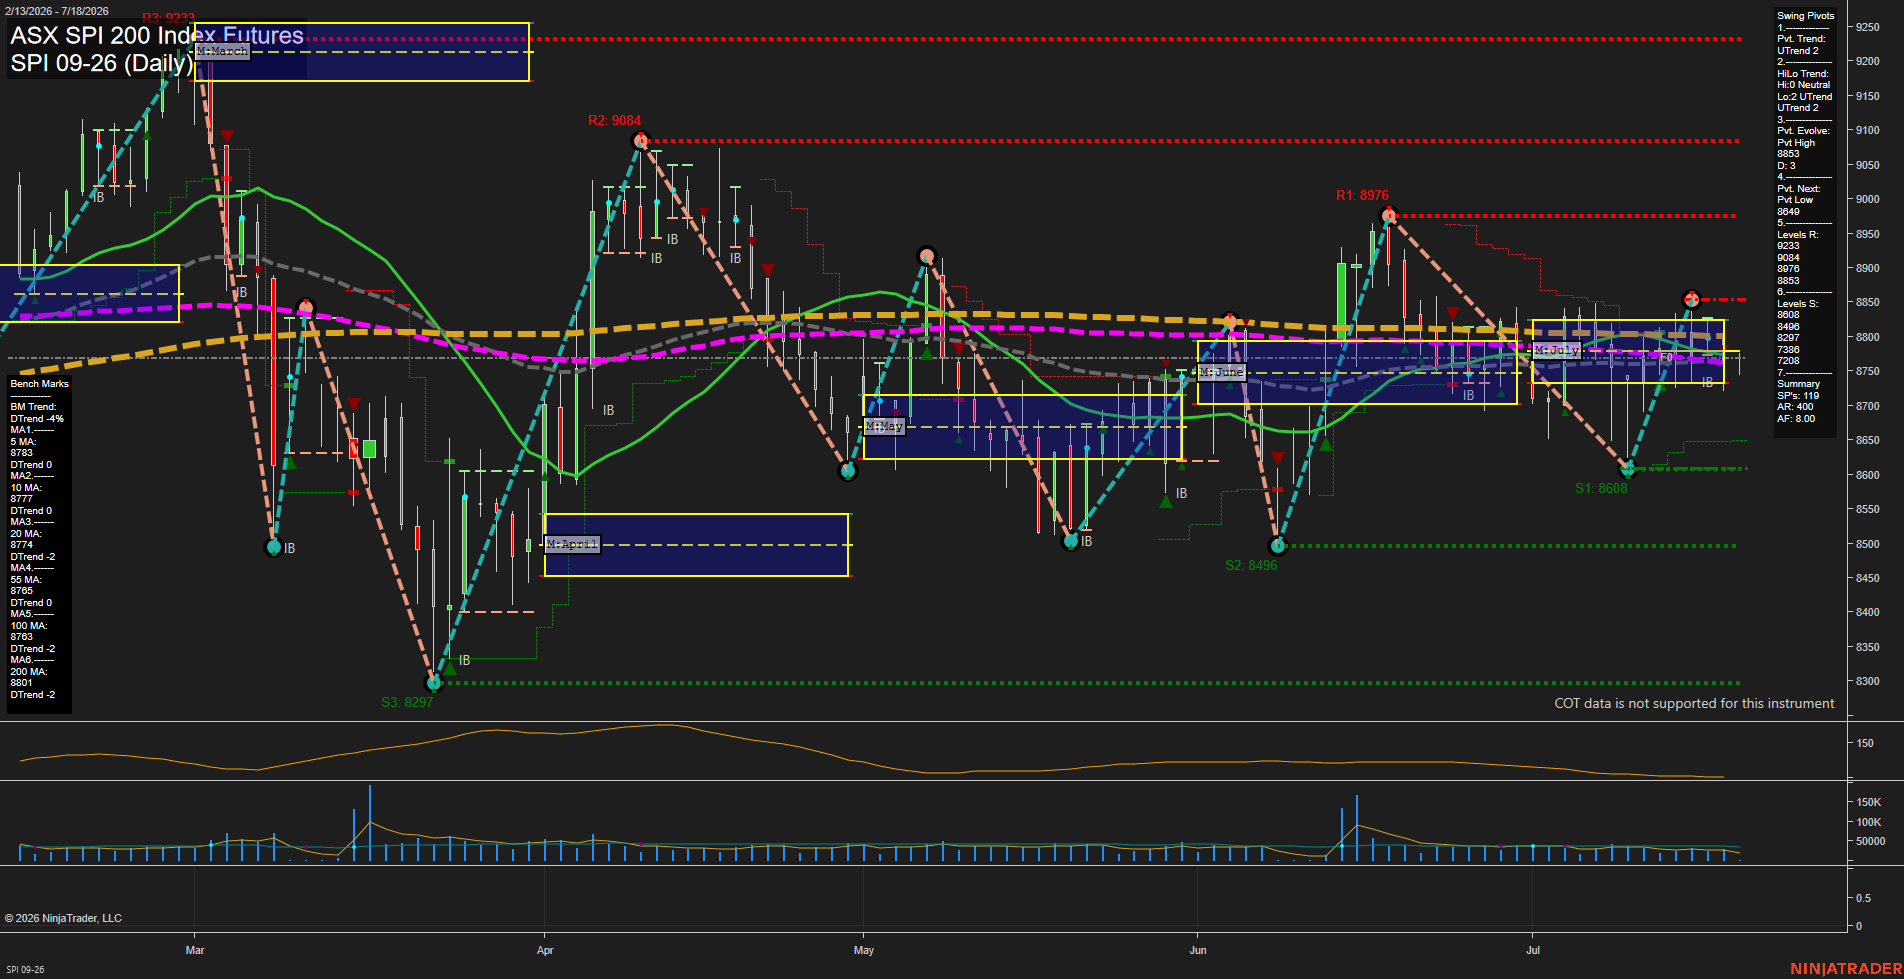The width and height of the screenshot is (1904, 979).
Task: Click the 'HiLo Trend:' label
Action: pyautogui.click(x=1802, y=74)
